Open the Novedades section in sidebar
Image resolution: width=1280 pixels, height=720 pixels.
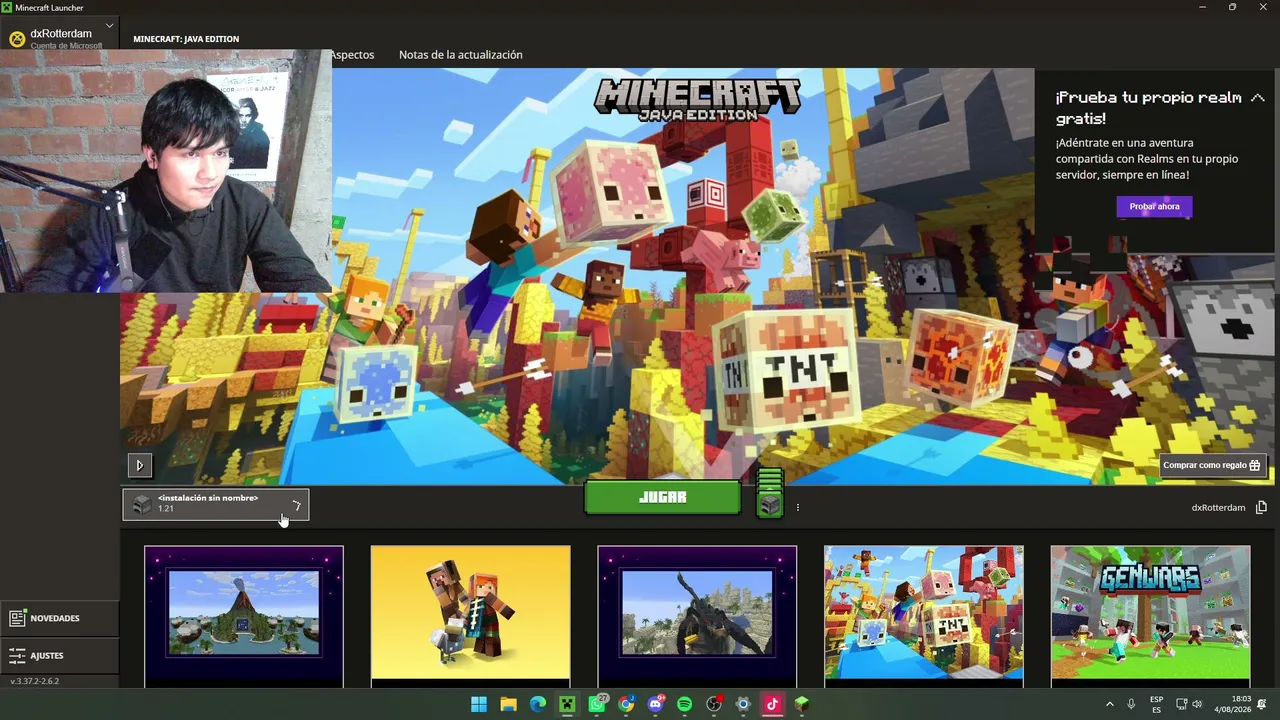[x=59, y=618]
